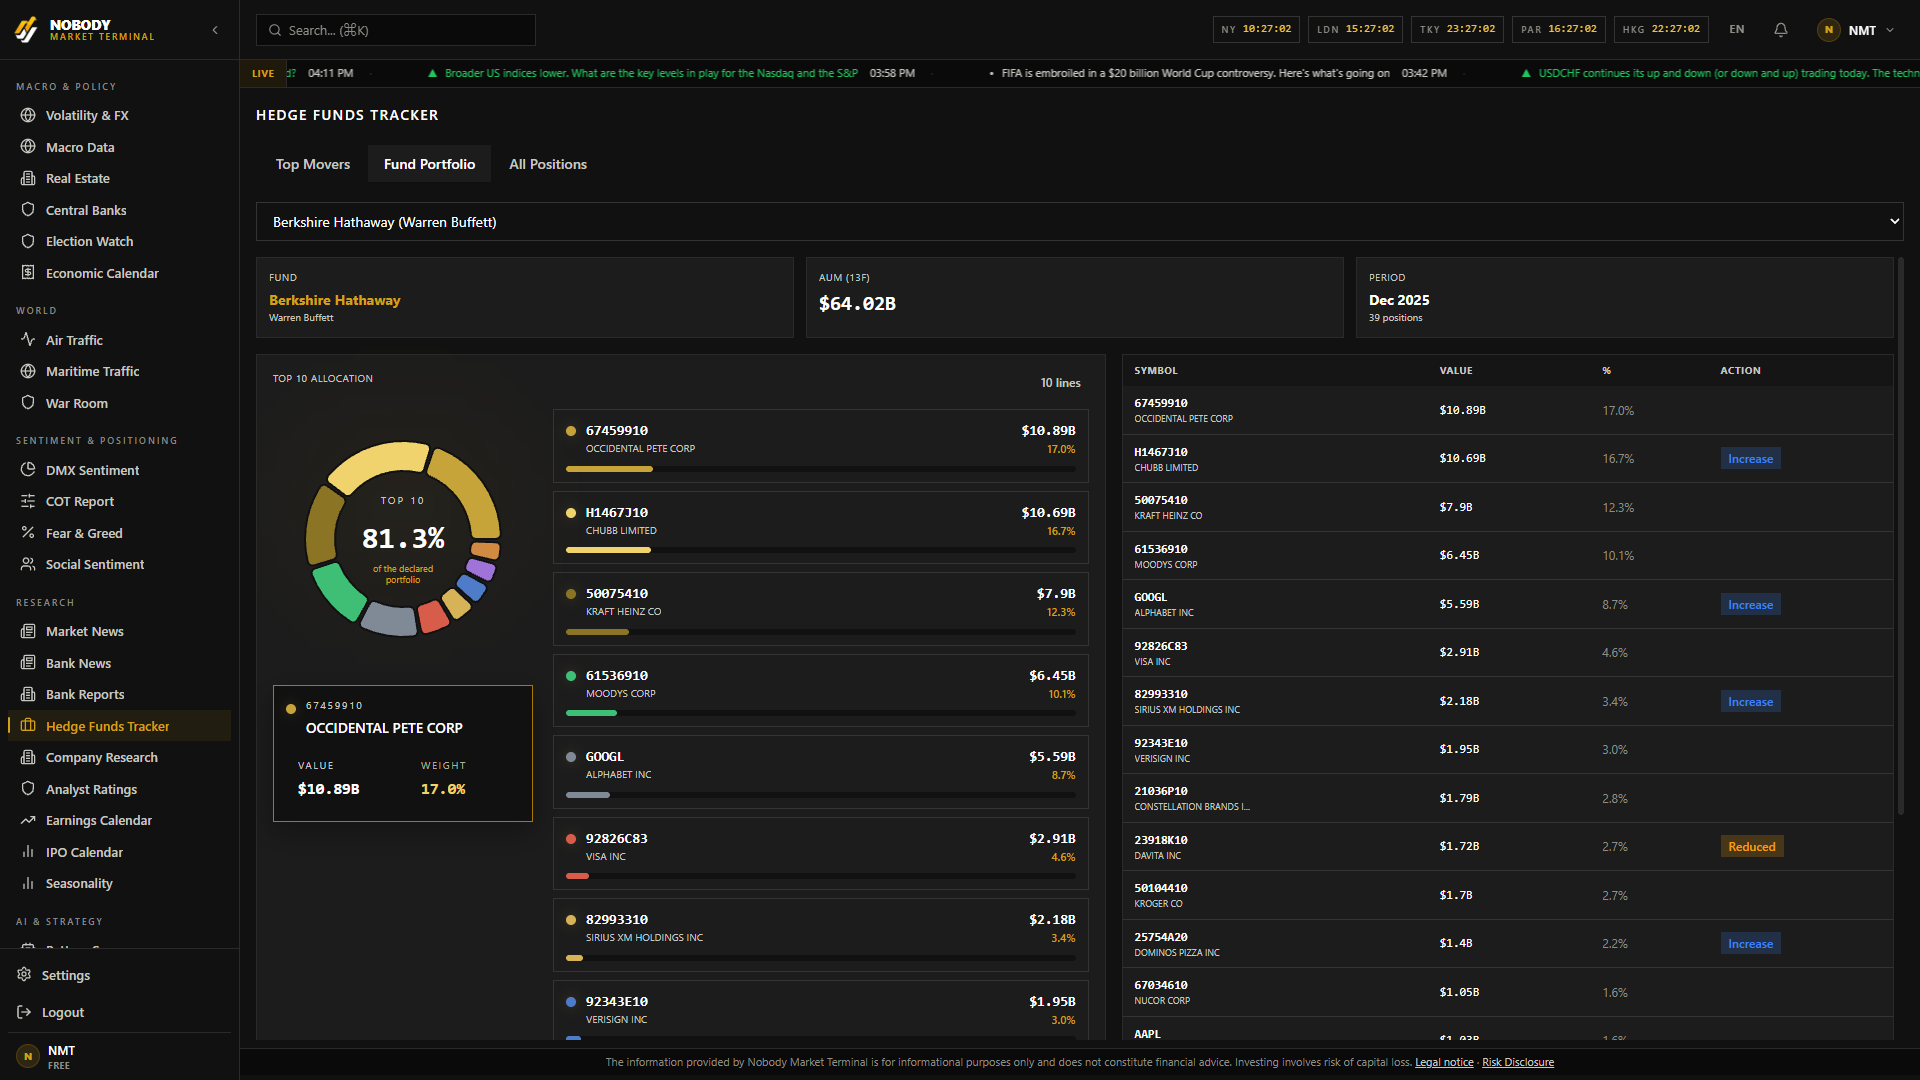Click the Increase badge for Sirius XM
This screenshot has height=1080, width=1920.
1751,702
